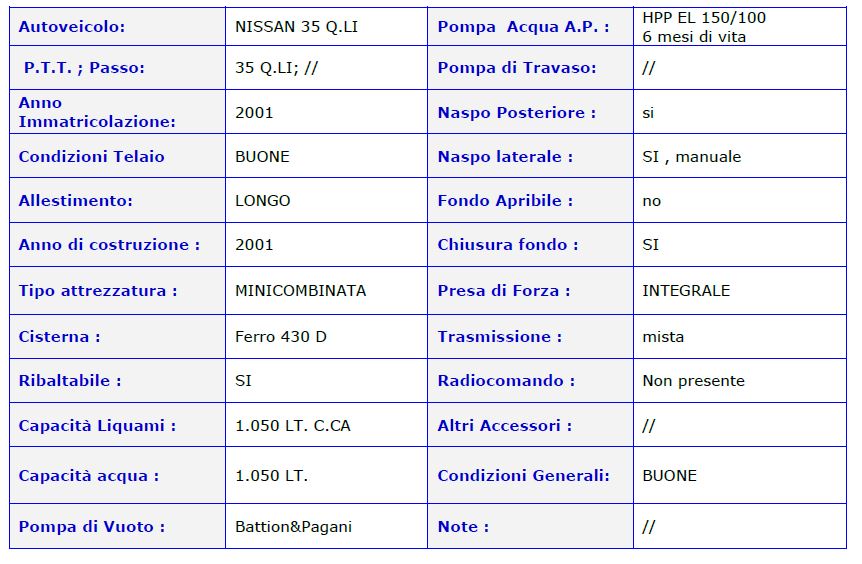The width and height of the screenshot is (862, 564).
Task: Click the Naspo Posteriore label
Action: click(x=517, y=112)
